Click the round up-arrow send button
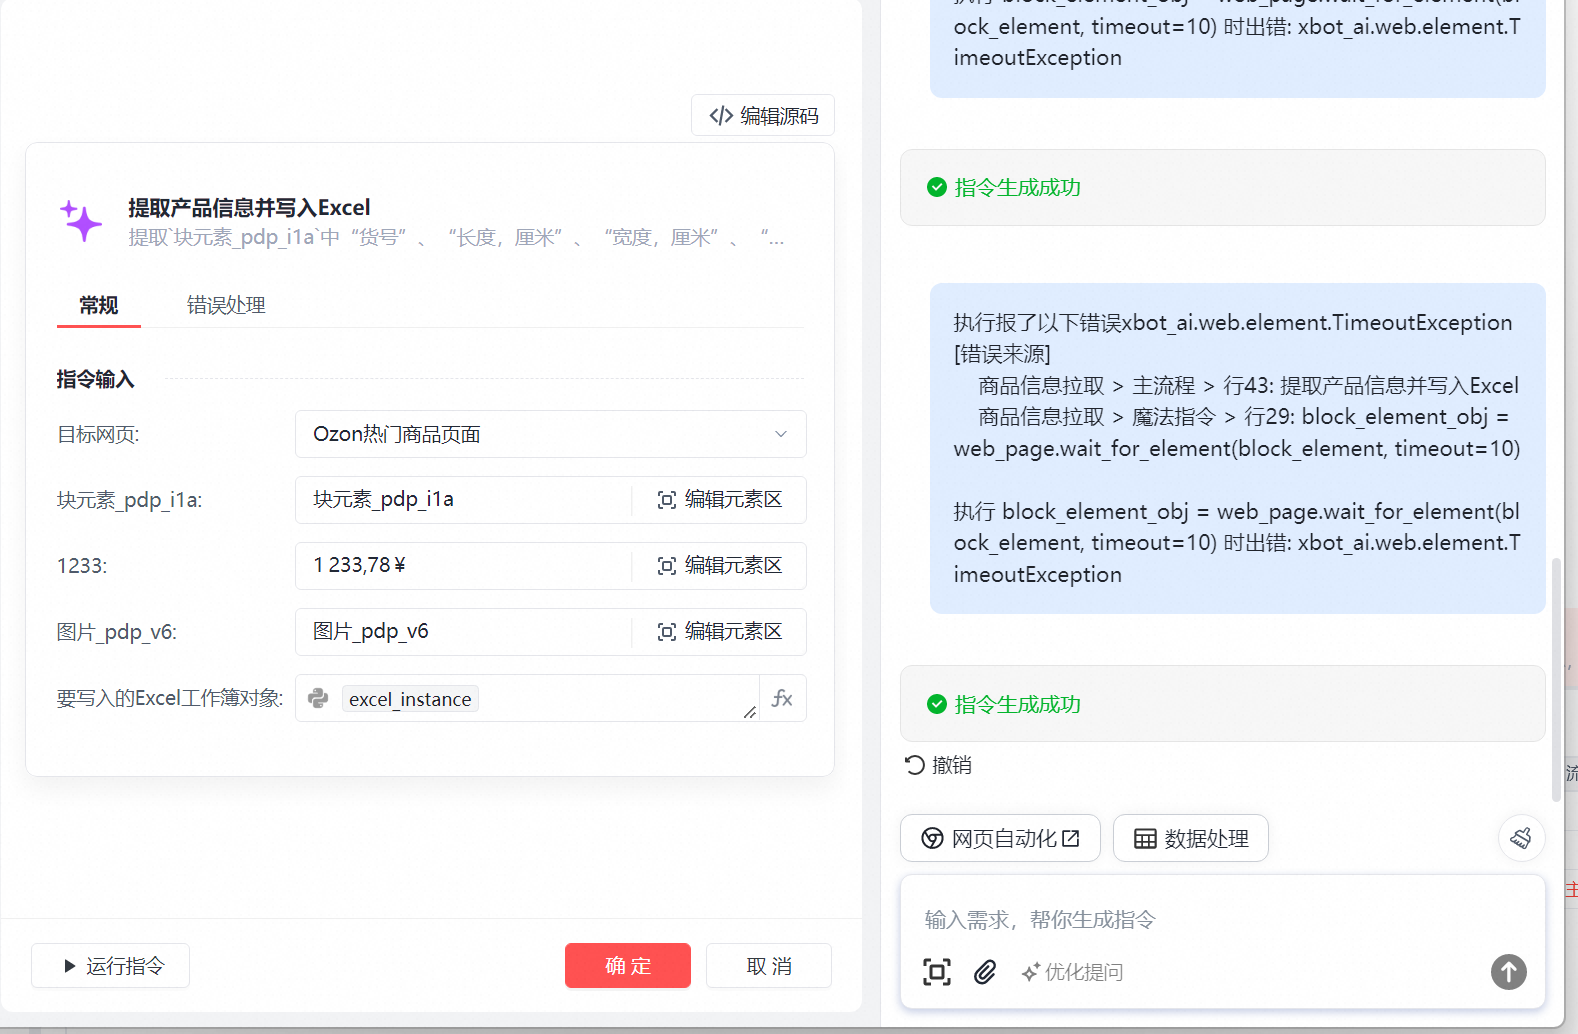The height and width of the screenshot is (1034, 1578). 1509,972
